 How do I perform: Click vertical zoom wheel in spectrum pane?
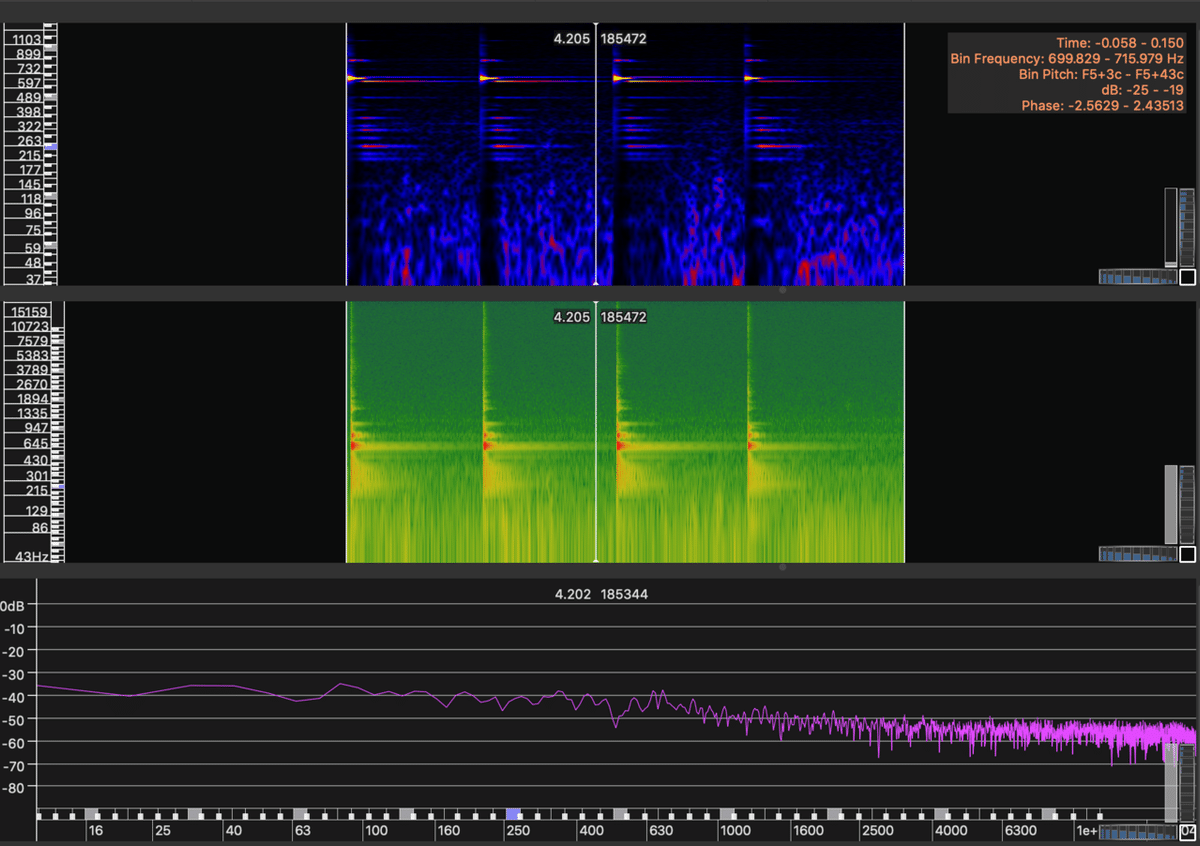1187,782
